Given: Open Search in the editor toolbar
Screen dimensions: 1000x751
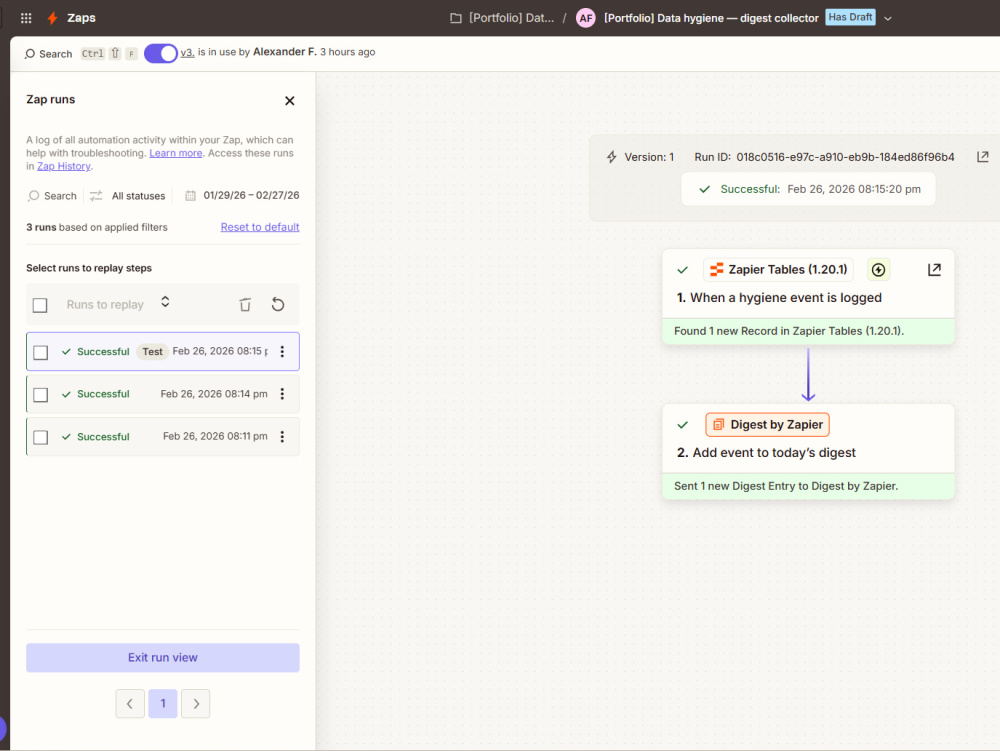Looking at the screenshot, I should 48,54.
